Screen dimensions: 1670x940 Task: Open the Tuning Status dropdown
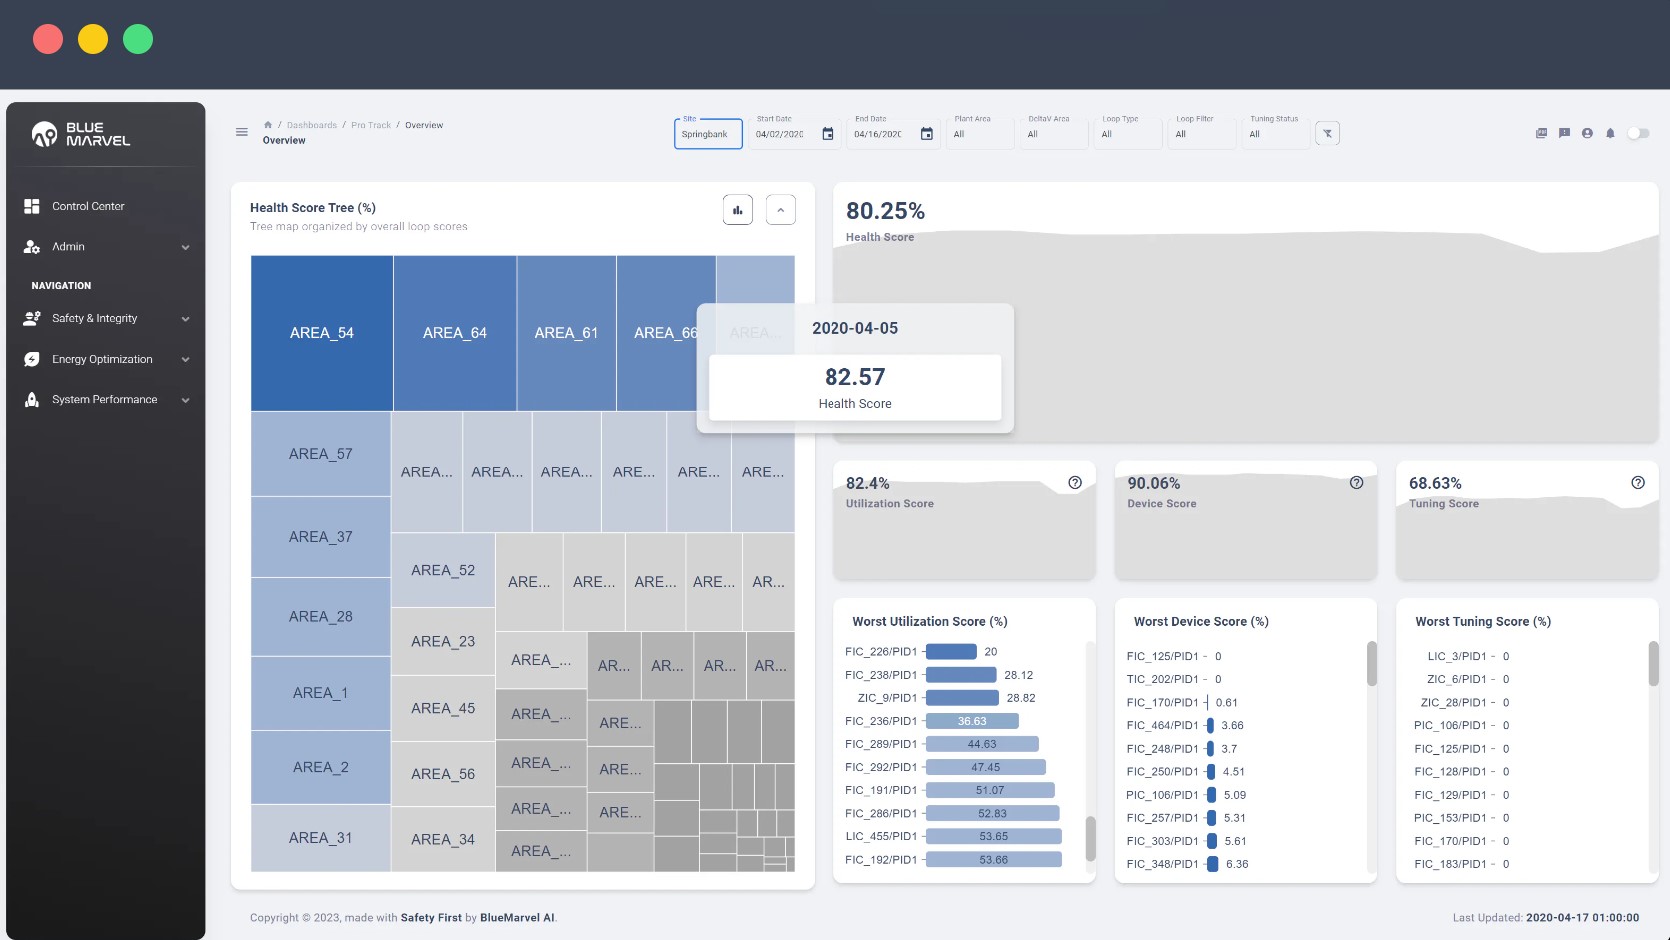pyautogui.click(x=1275, y=134)
